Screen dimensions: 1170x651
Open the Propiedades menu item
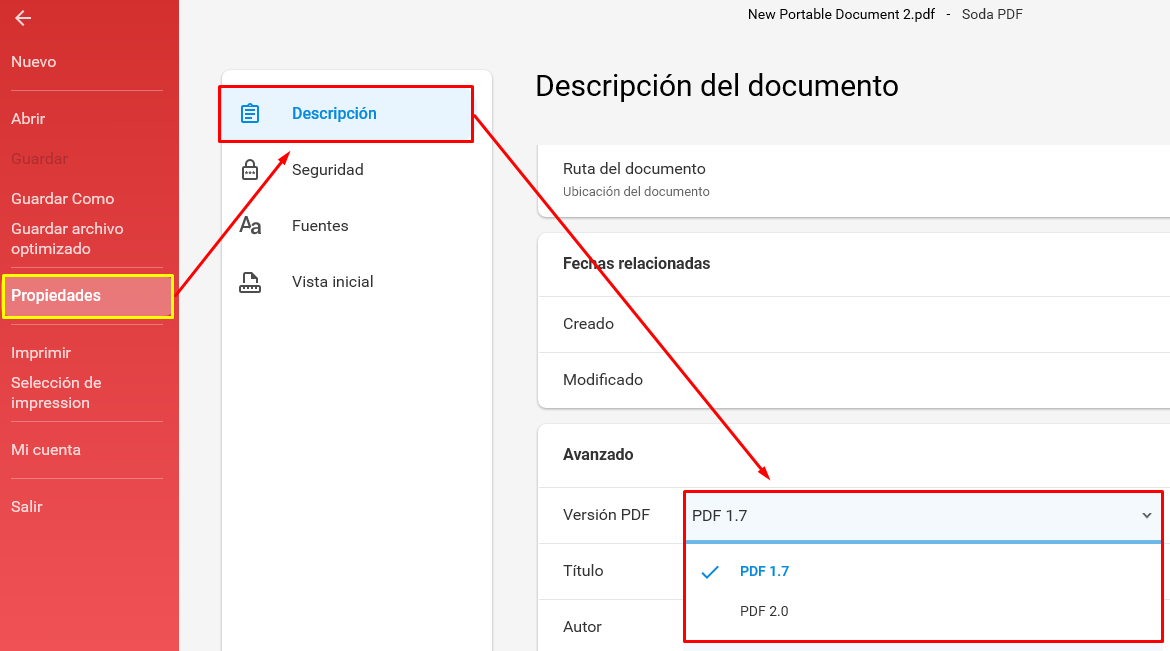88,296
